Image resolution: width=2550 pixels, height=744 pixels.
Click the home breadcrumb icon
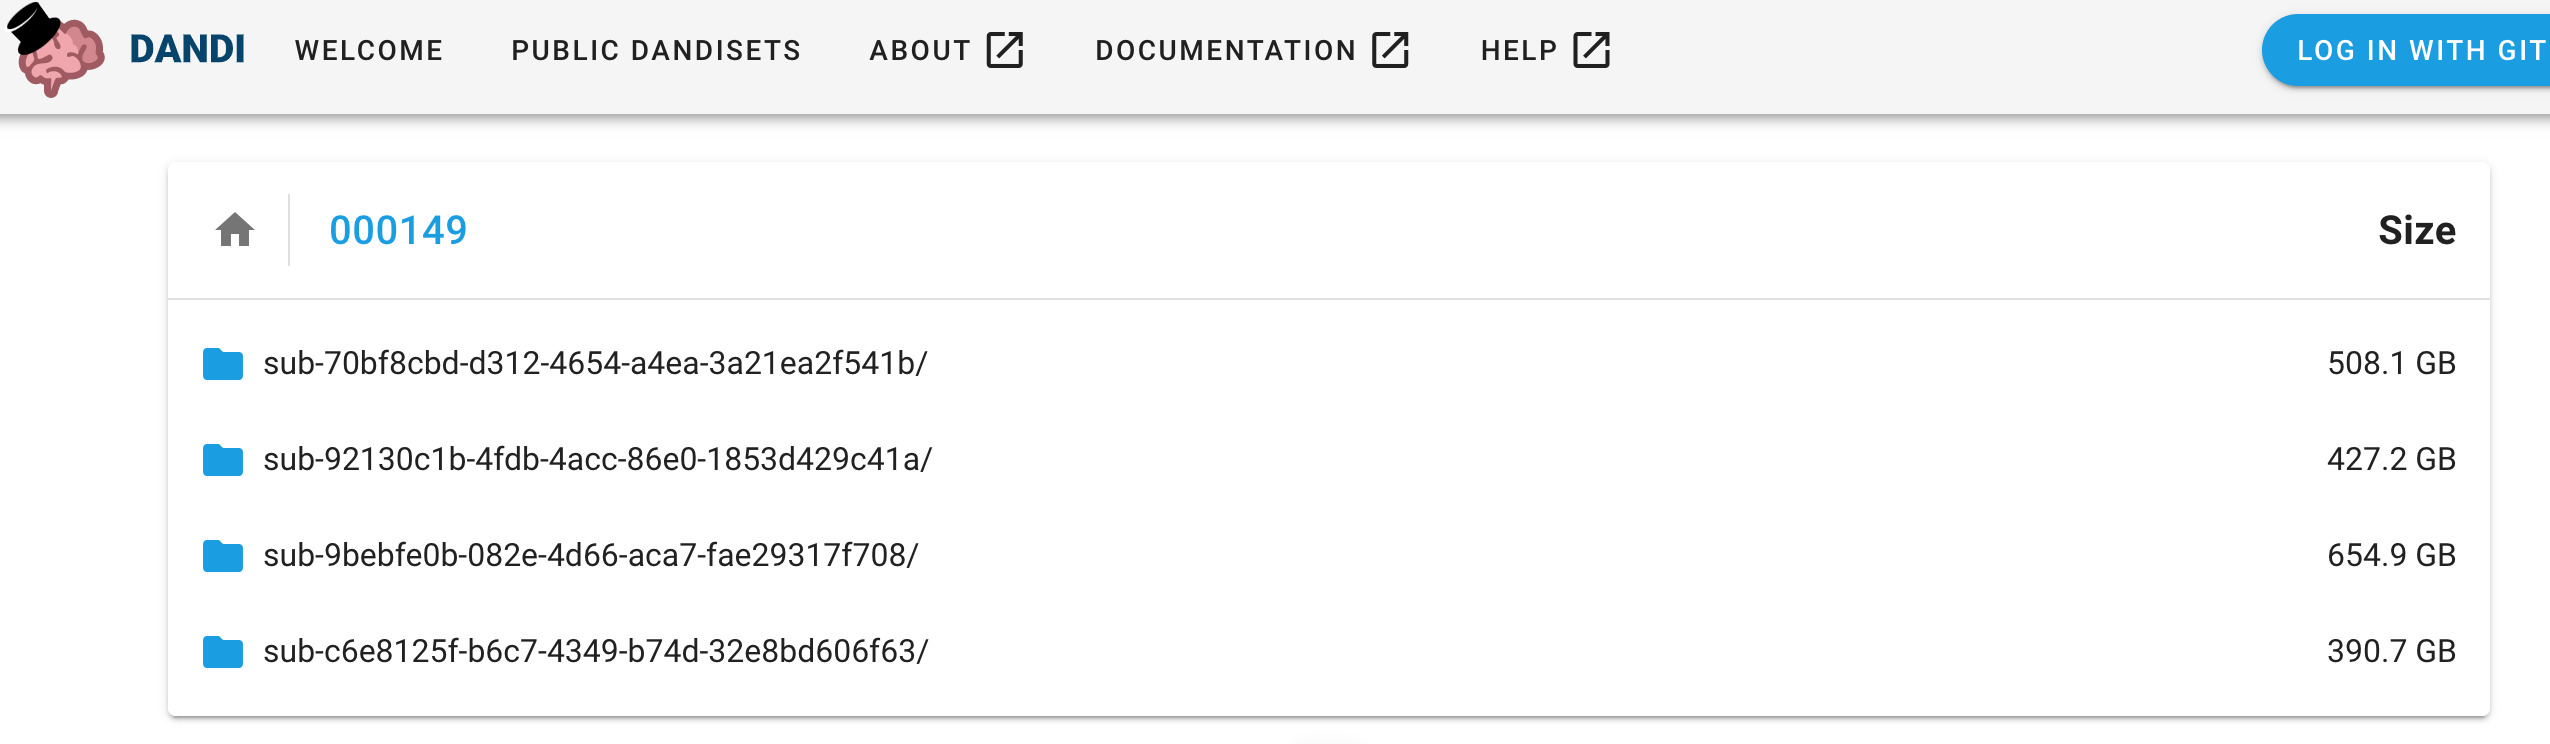234,230
